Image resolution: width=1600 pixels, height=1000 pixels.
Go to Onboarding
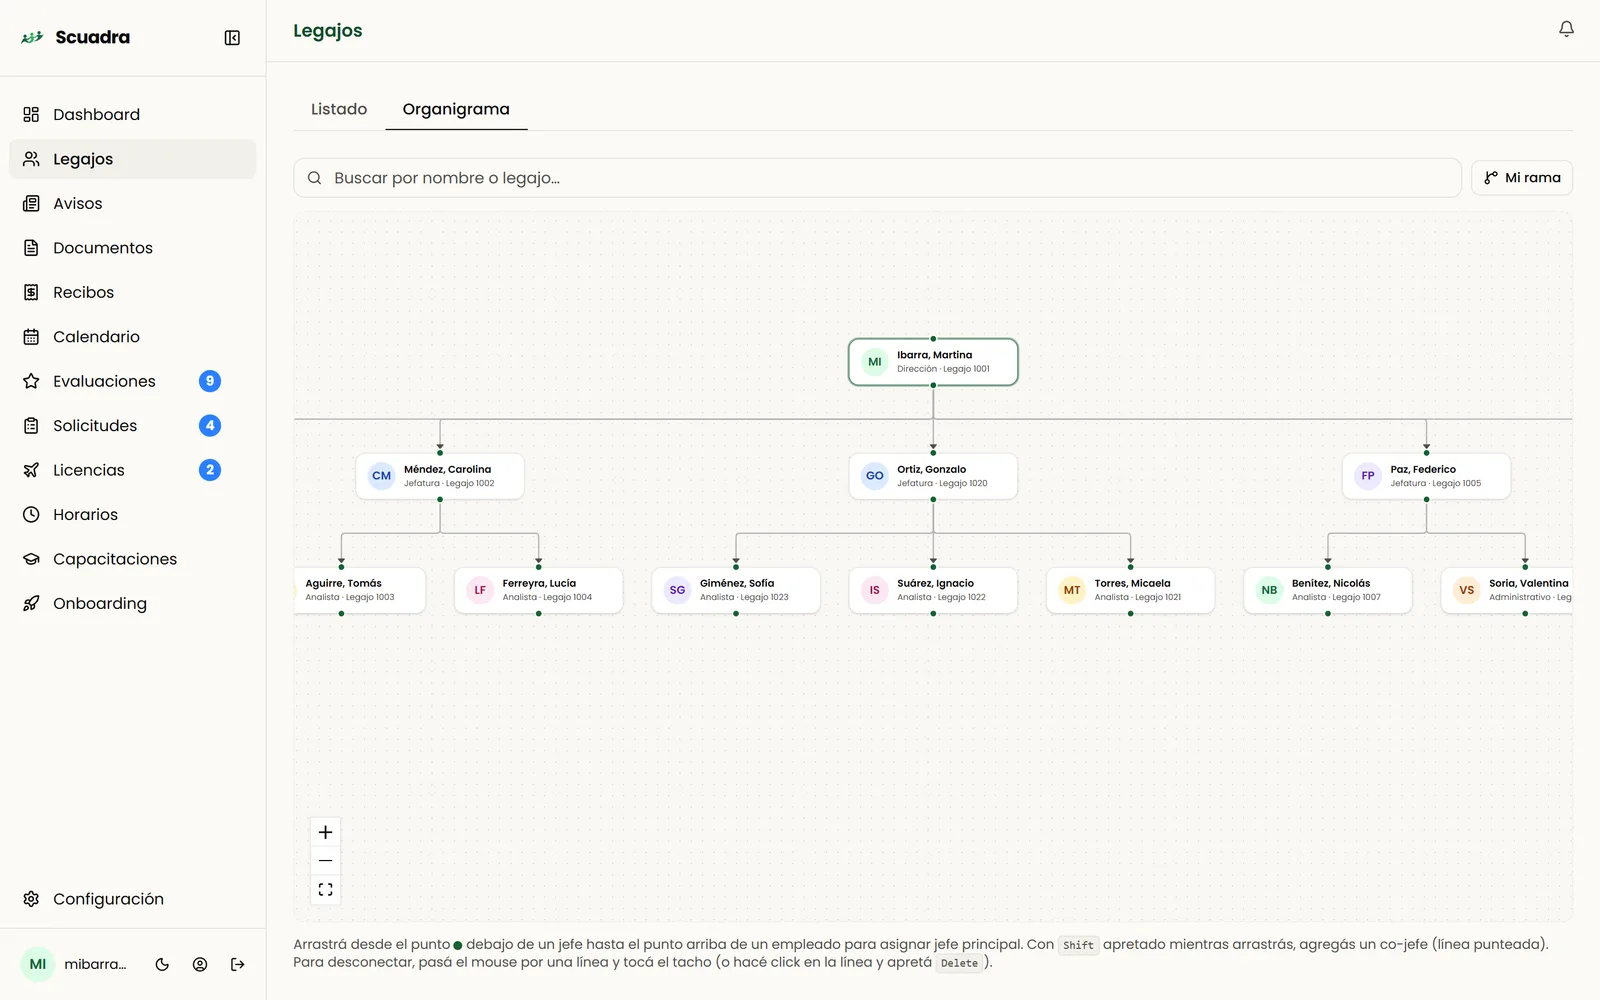tap(132, 604)
